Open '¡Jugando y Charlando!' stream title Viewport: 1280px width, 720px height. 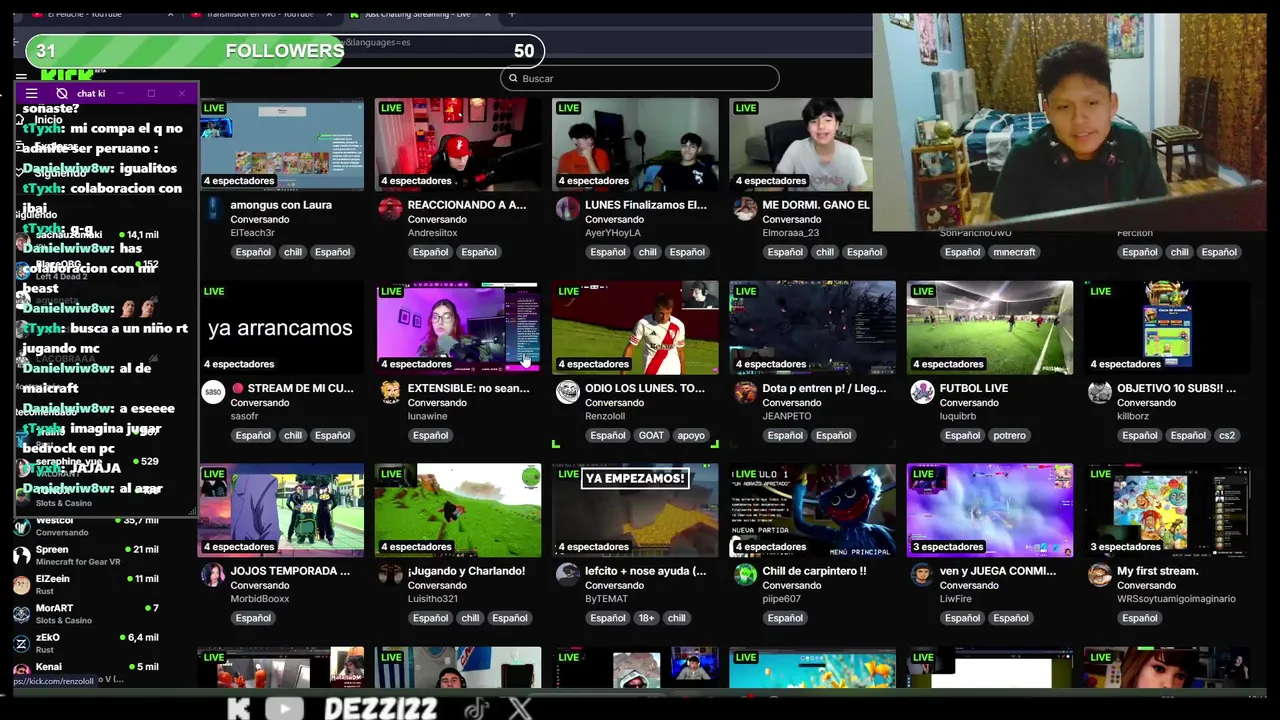[x=466, y=571]
